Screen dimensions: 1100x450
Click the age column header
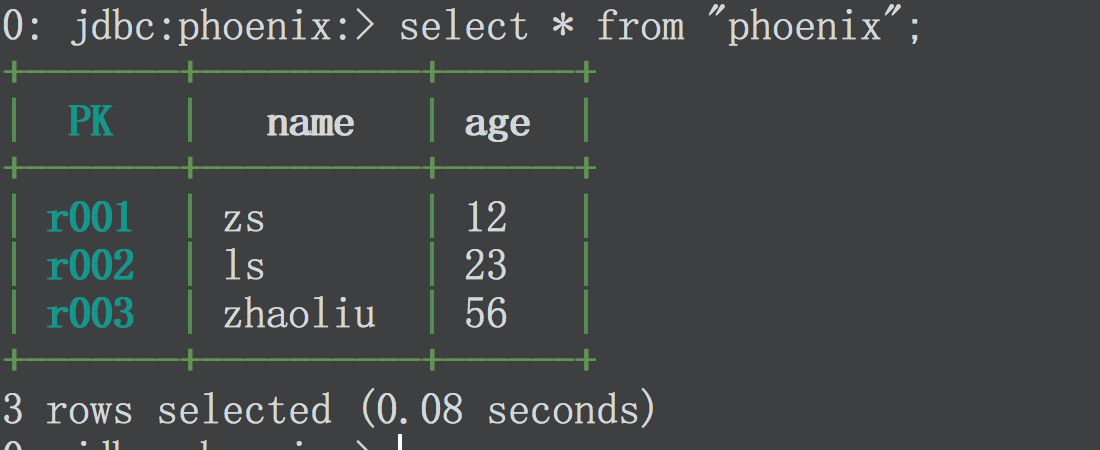497,125
